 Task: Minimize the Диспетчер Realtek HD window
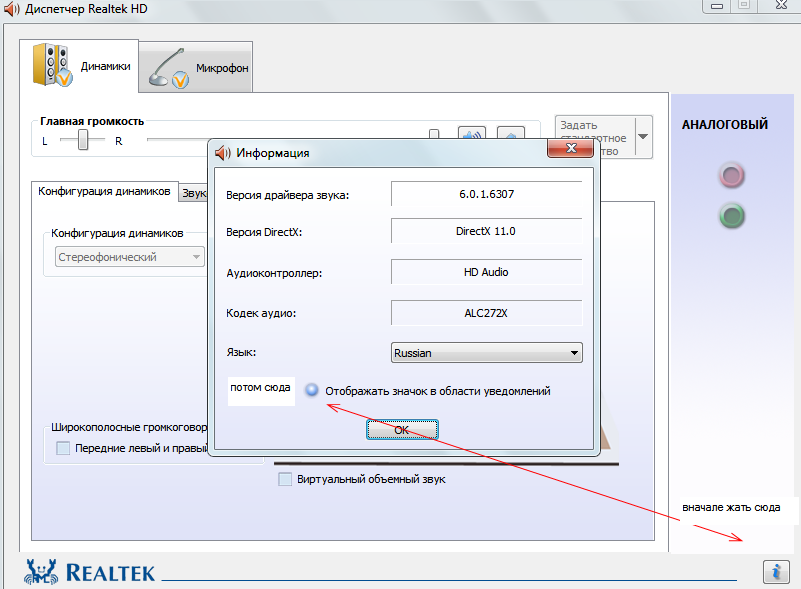pyautogui.click(x=717, y=6)
